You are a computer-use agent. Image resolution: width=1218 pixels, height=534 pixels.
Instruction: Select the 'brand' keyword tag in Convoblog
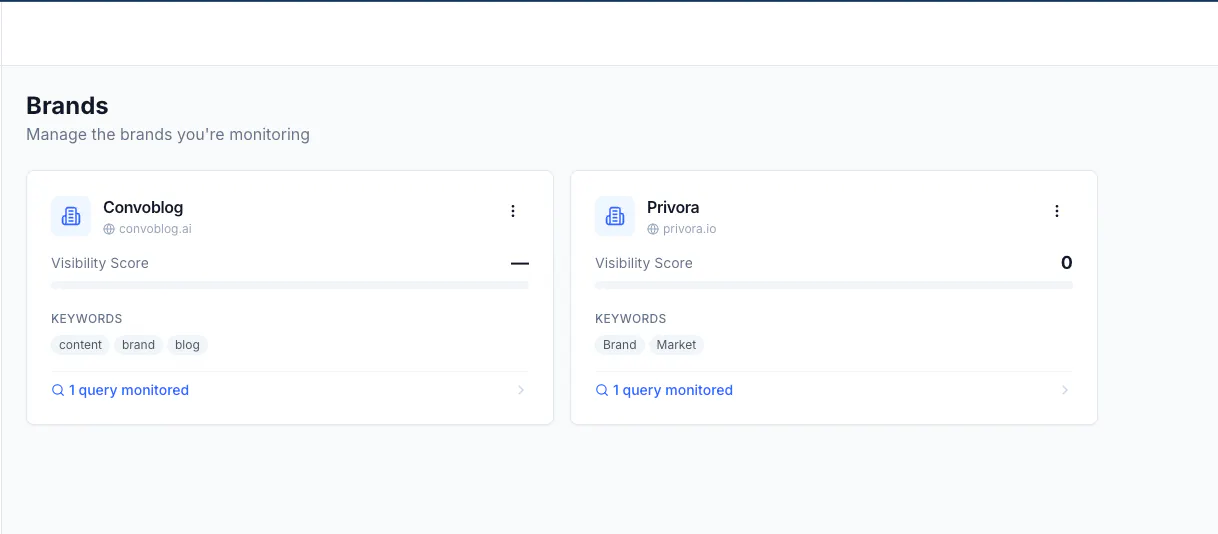(139, 345)
